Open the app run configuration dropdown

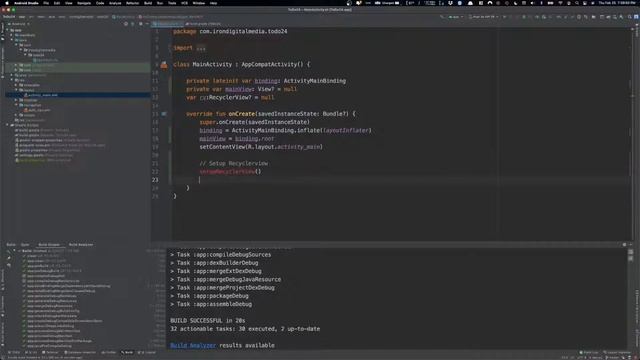point(456,17)
